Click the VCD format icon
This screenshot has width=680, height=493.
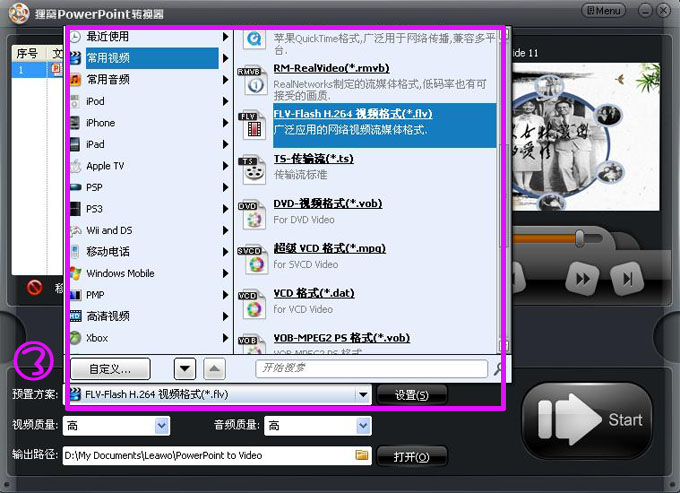[x=252, y=304]
